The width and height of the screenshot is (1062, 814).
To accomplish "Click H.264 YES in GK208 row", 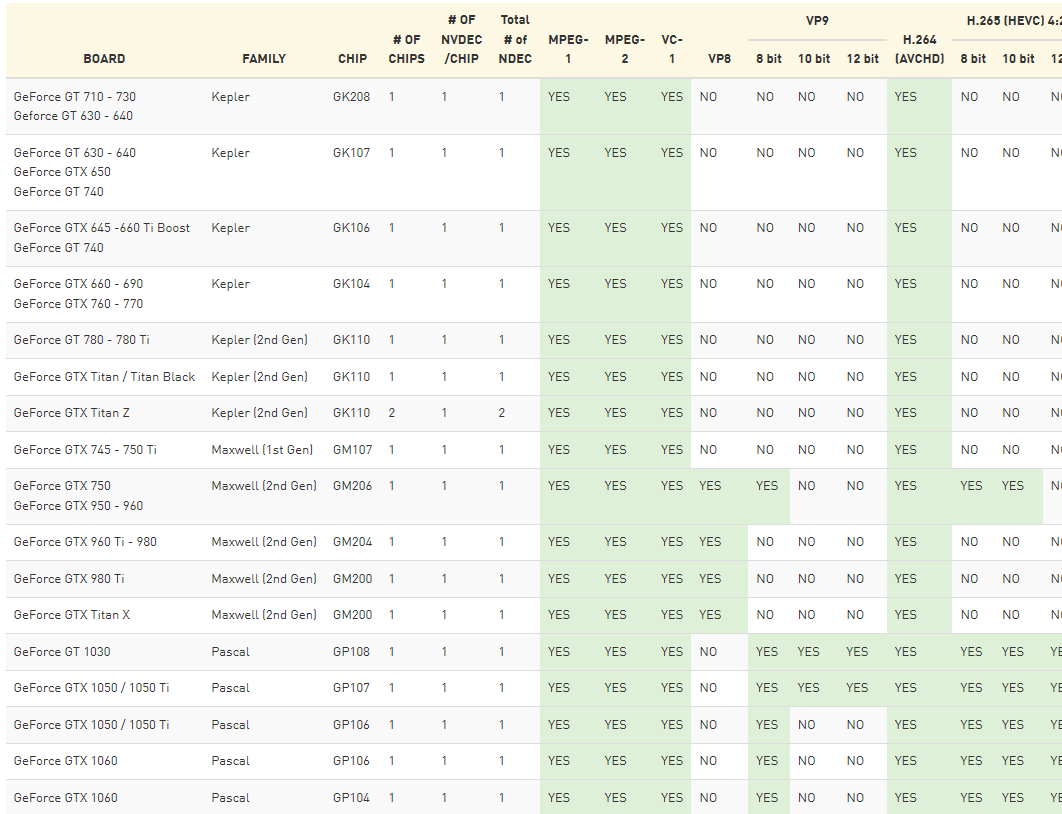I will (906, 97).
